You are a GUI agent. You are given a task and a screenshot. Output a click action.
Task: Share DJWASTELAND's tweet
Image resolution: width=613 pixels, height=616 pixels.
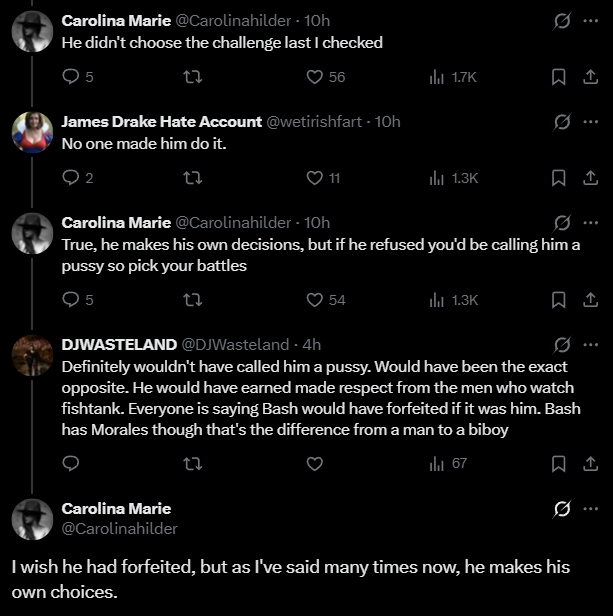click(589, 463)
